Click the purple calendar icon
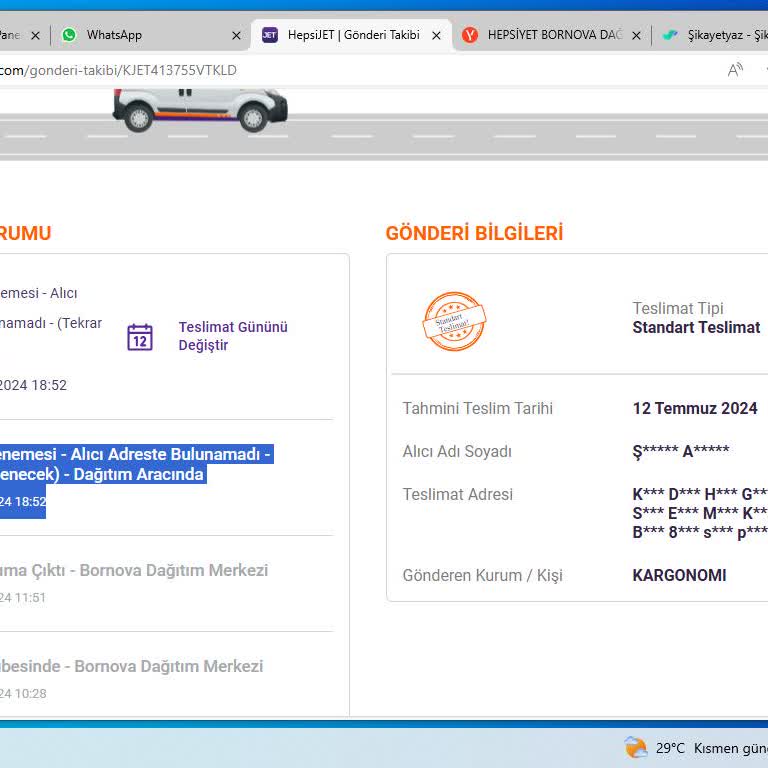 (140, 337)
